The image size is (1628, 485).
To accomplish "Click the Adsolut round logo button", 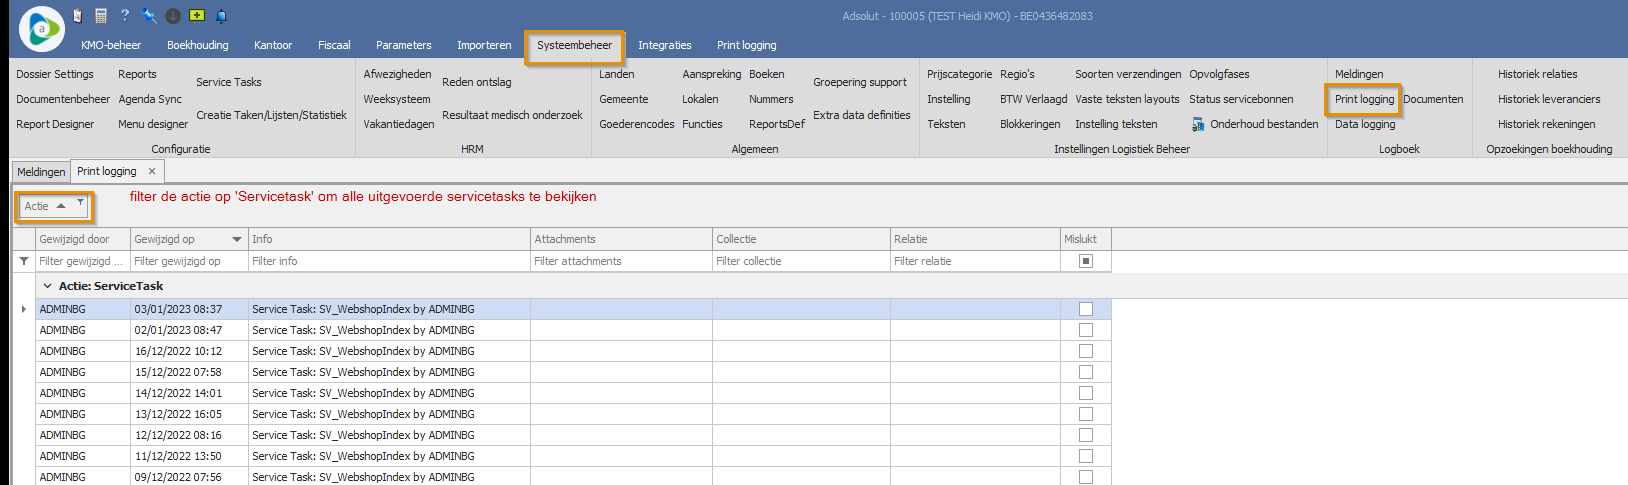I will click(x=42, y=29).
